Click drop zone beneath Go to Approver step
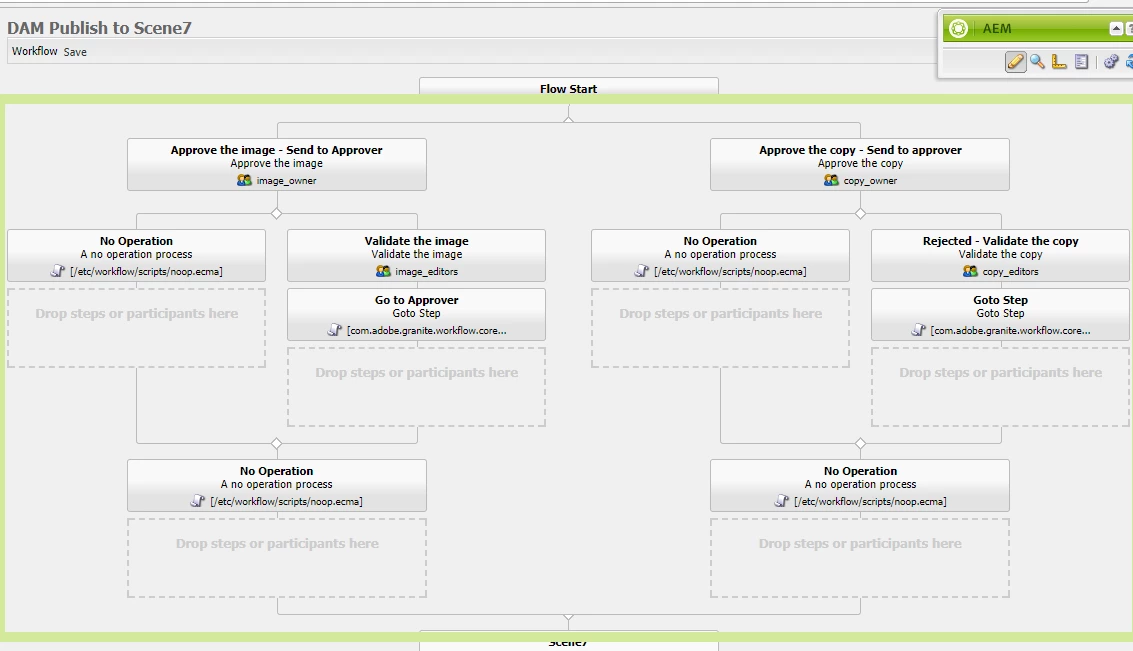The image size is (1133, 651). click(416, 387)
